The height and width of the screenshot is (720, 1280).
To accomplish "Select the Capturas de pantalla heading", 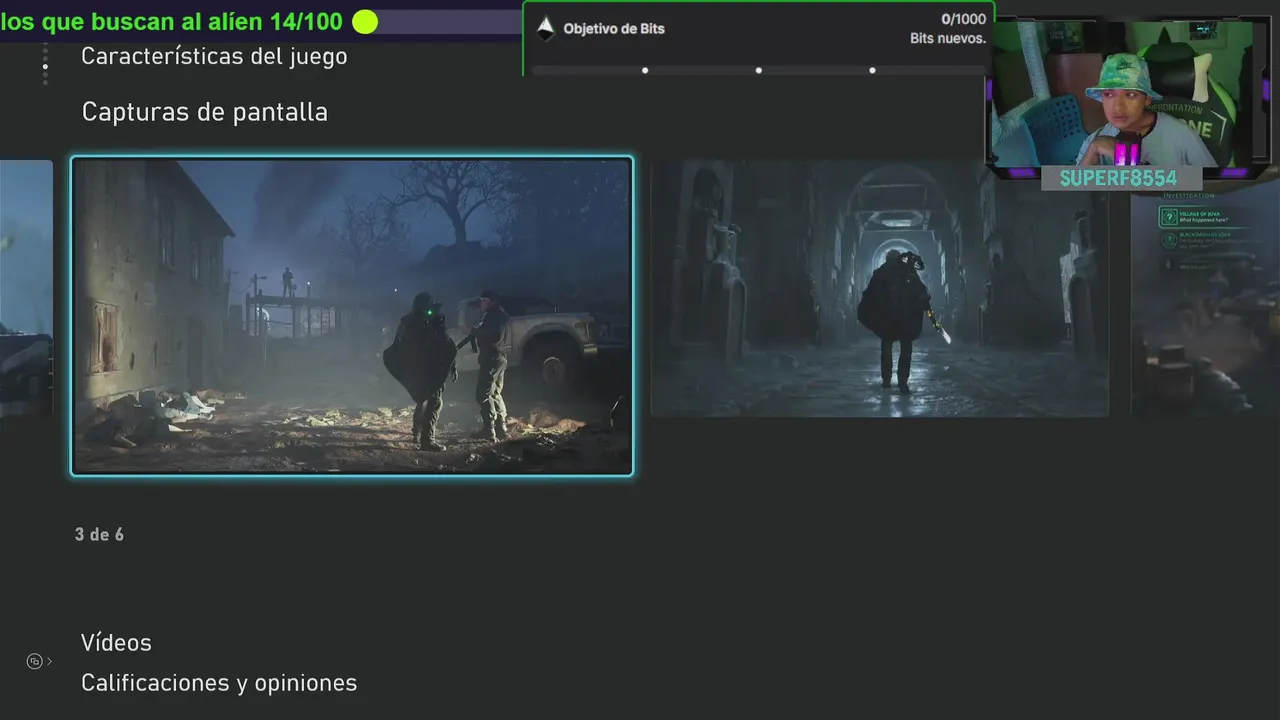I will click(205, 112).
